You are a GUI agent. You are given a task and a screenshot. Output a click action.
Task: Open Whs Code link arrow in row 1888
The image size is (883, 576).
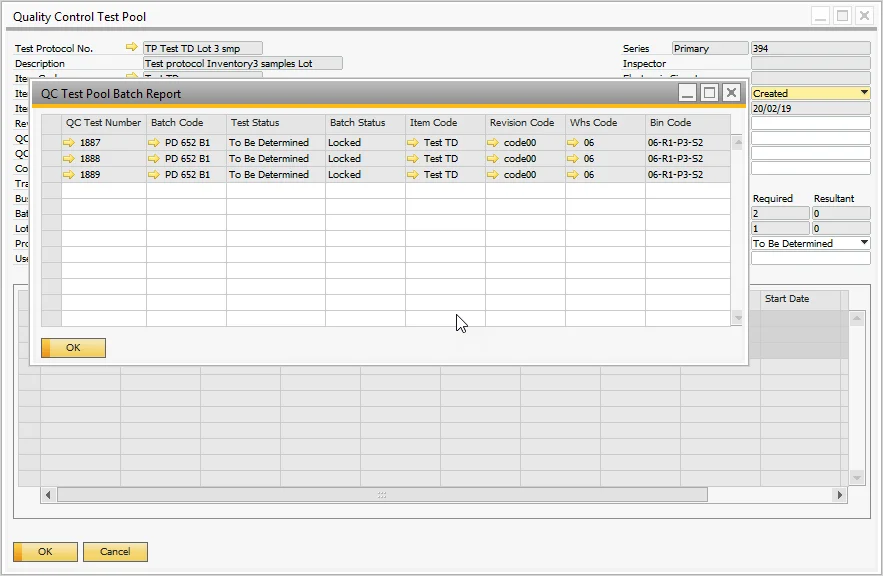573,159
